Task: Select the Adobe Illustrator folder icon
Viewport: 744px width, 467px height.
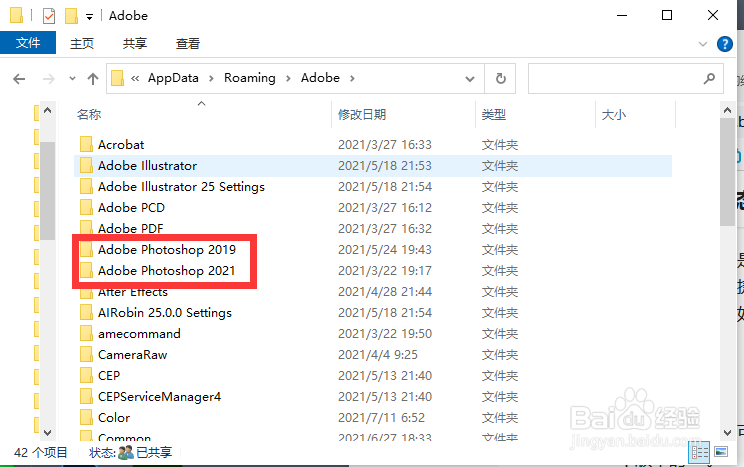Action: click(86, 165)
